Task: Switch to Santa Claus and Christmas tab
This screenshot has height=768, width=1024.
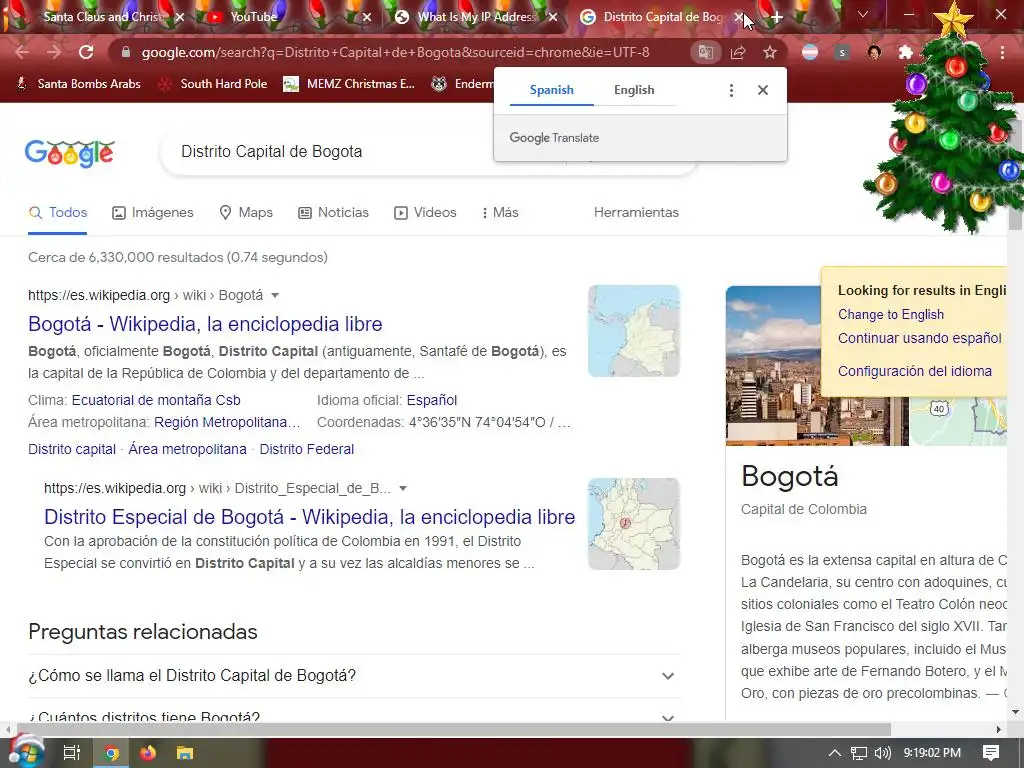Action: tap(101, 17)
